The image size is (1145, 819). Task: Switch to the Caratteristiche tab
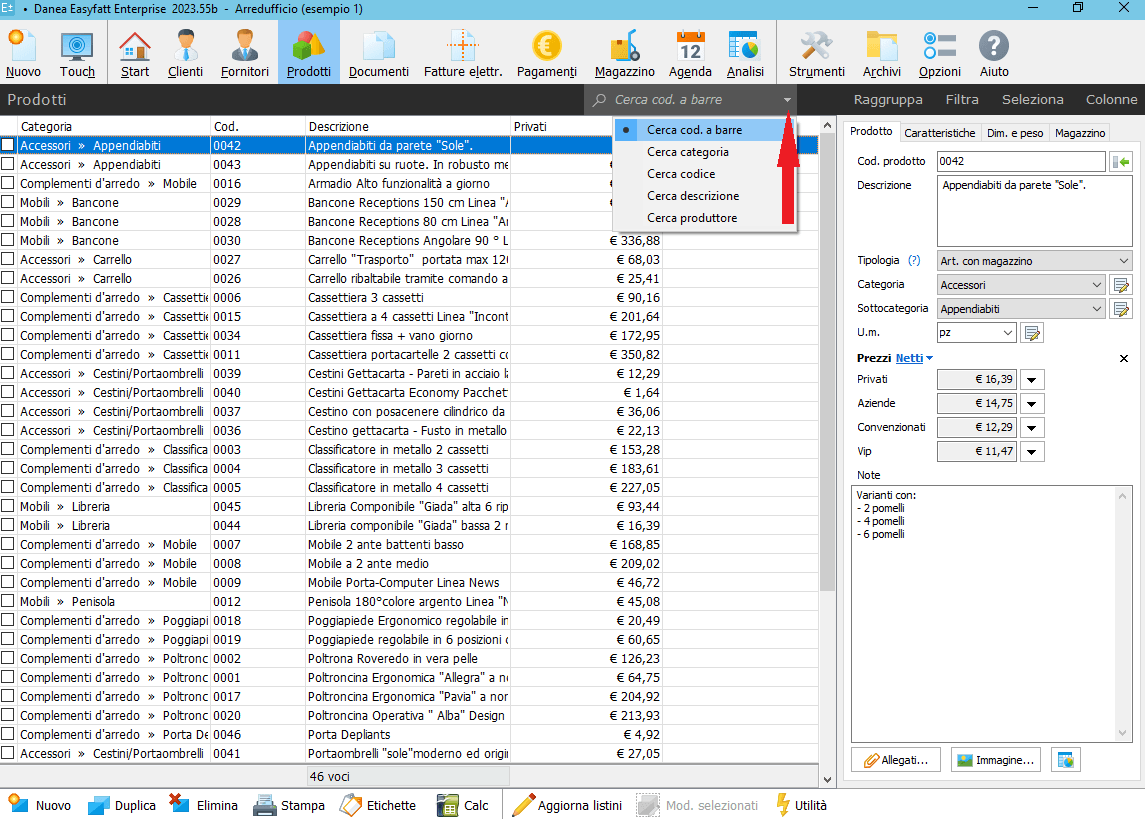pyautogui.click(x=940, y=133)
